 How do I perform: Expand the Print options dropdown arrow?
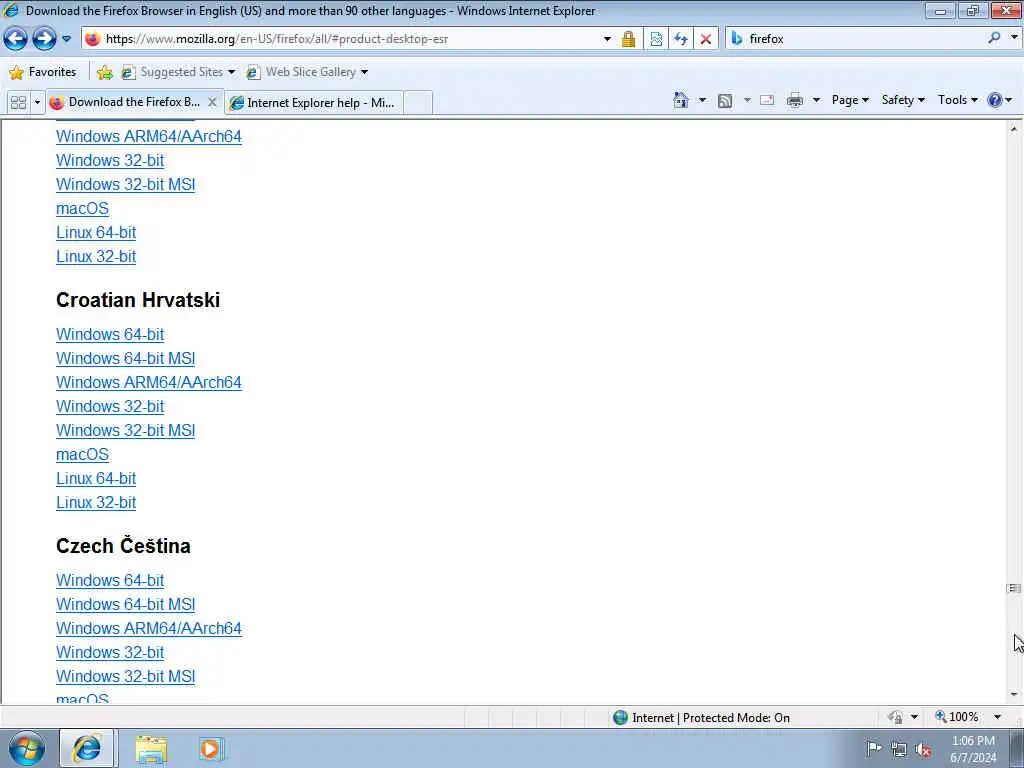pyautogui.click(x=816, y=100)
